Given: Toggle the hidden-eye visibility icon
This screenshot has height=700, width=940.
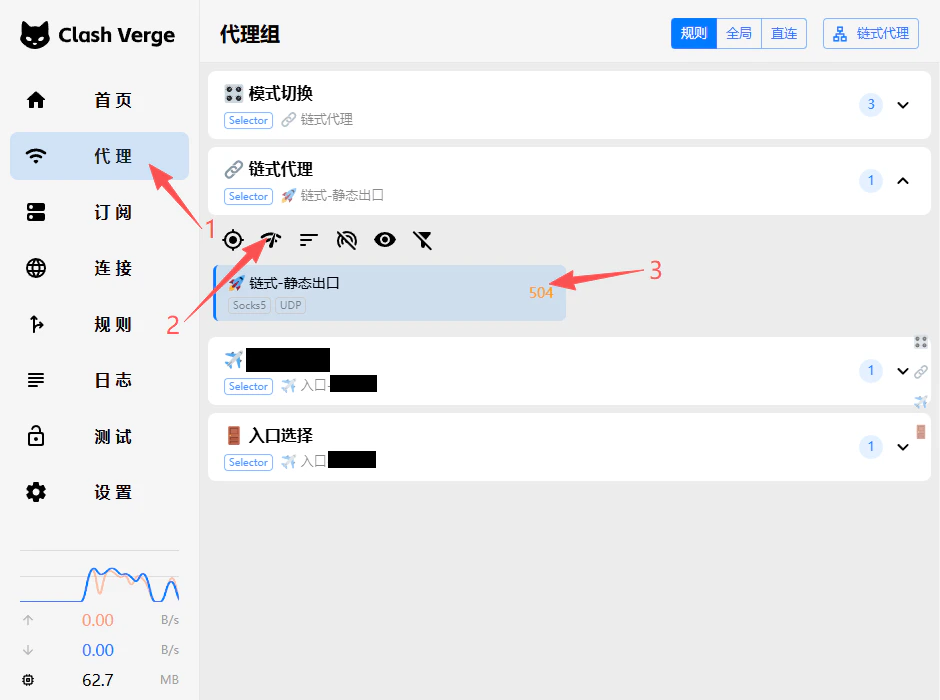Looking at the screenshot, I should coord(346,240).
